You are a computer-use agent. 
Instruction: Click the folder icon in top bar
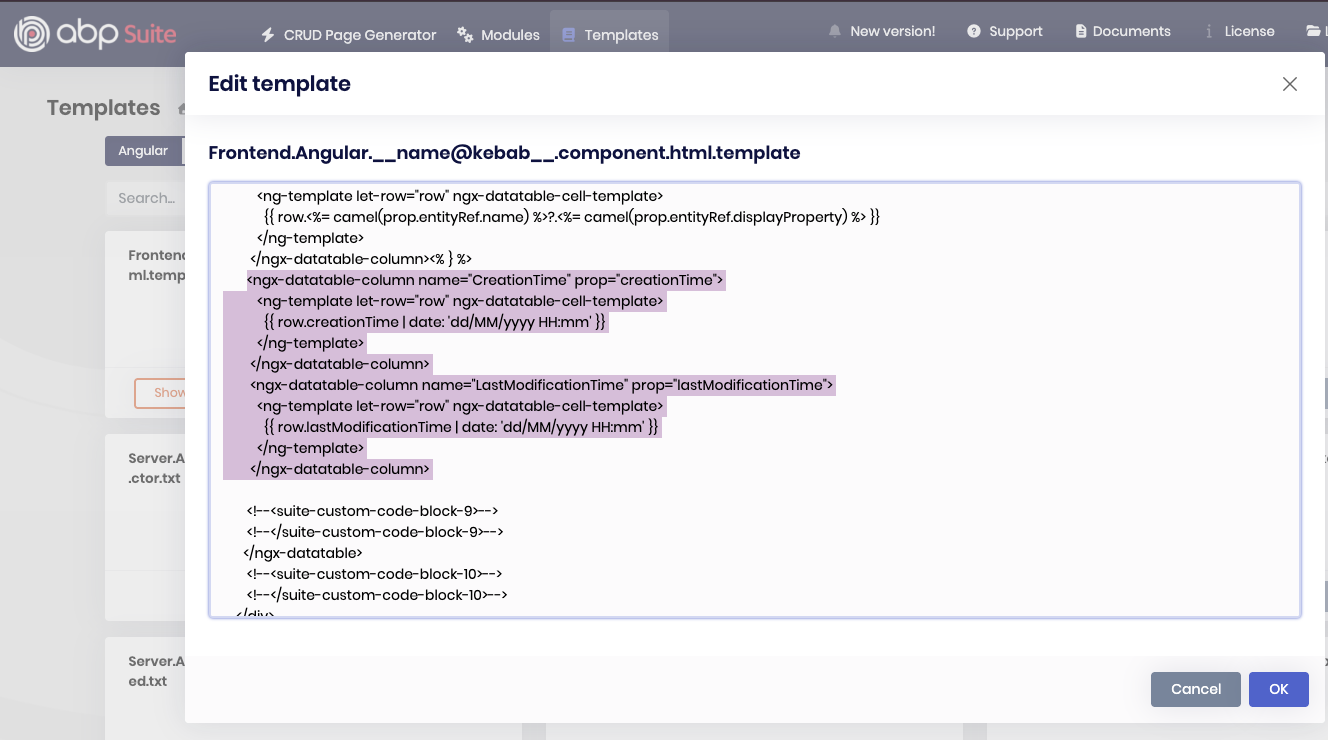(x=1313, y=32)
